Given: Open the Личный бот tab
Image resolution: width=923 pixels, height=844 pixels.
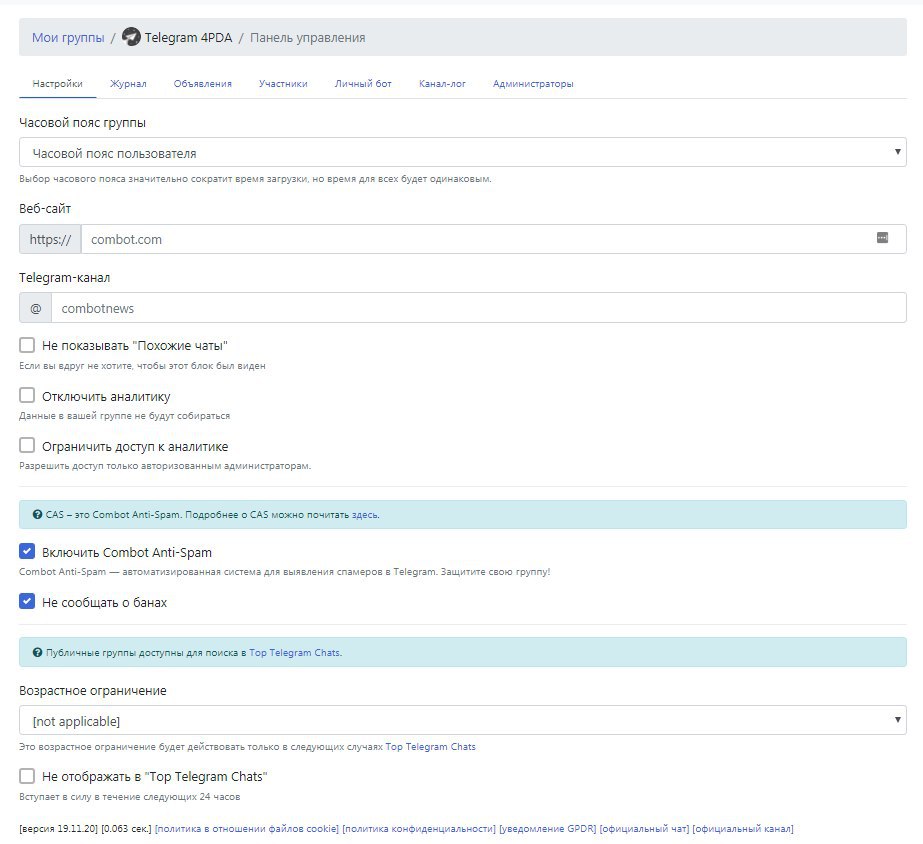Looking at the screenshot, I should tap(363, 84).
